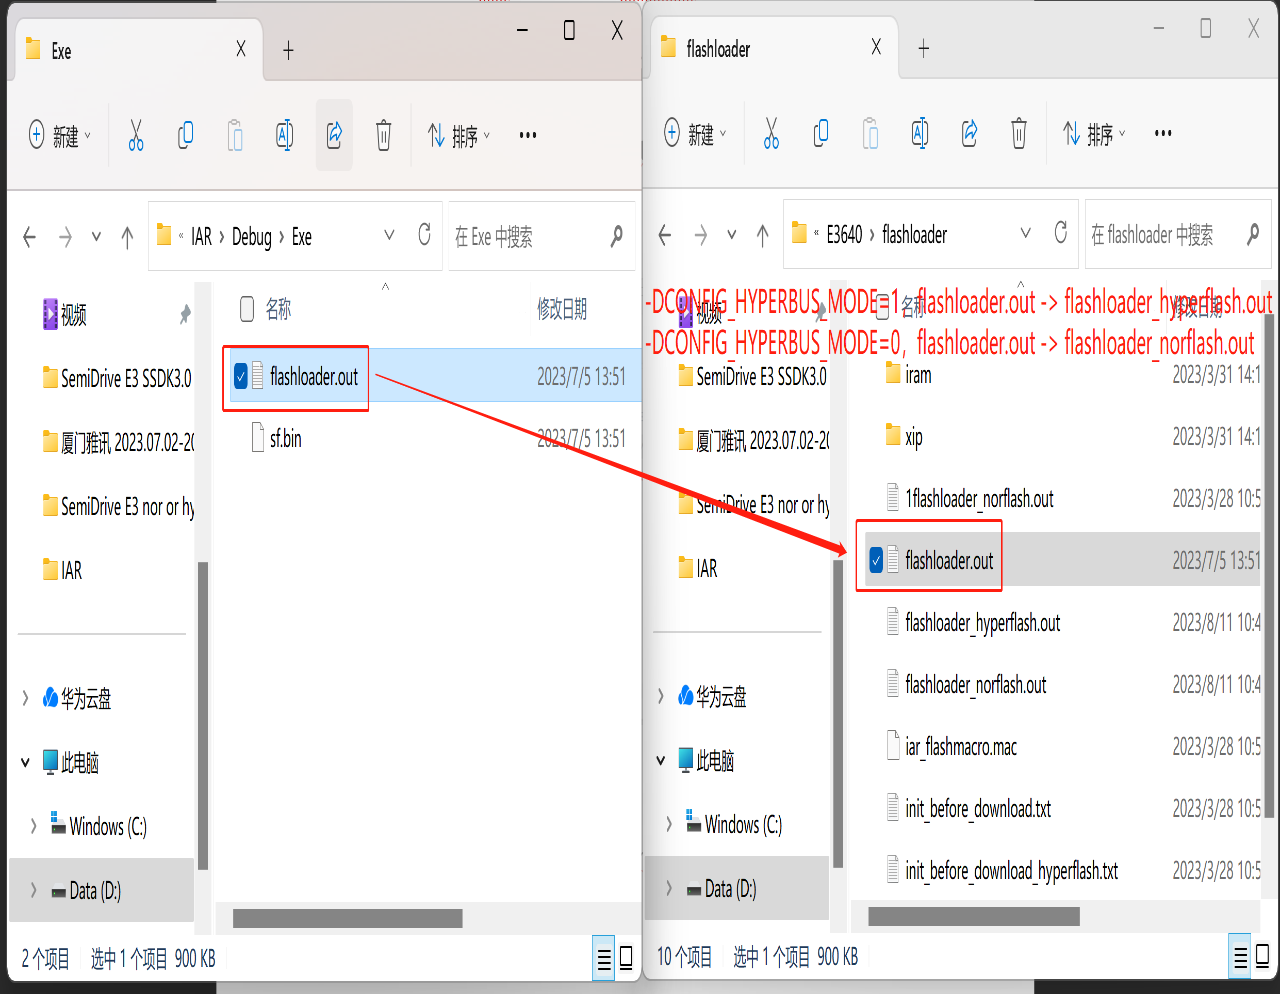Click the Copy icon in Exe window
1280x994 pixels.
185,135
